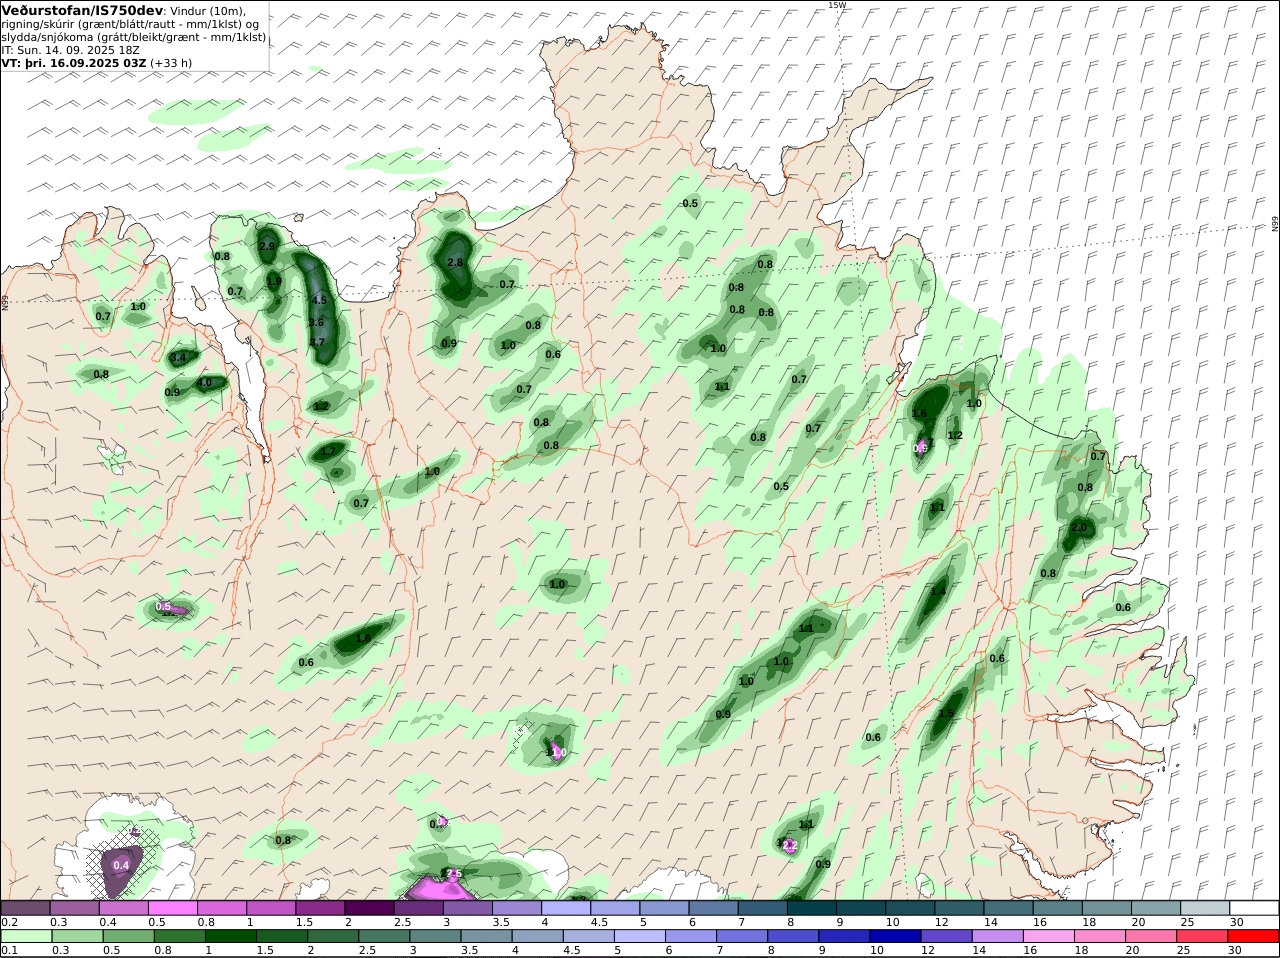
Task: Select the pale green 0.1 rain legend swatch
Action: (25, 937)
